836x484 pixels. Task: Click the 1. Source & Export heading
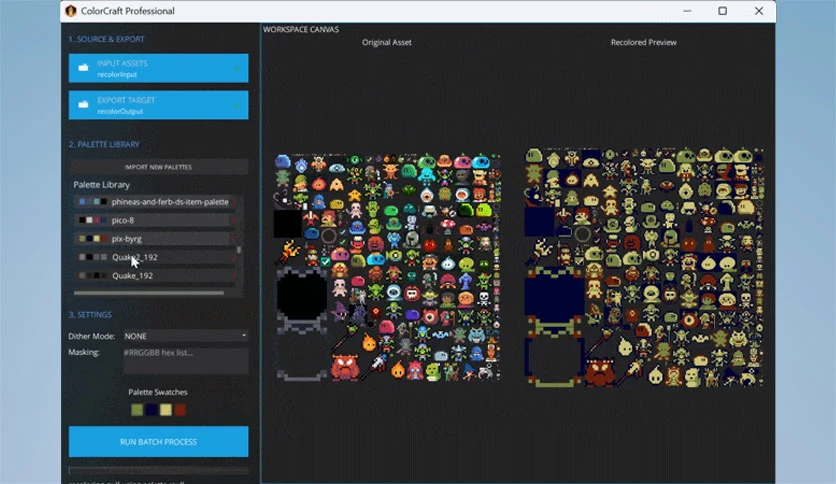[x=106, y=39]
